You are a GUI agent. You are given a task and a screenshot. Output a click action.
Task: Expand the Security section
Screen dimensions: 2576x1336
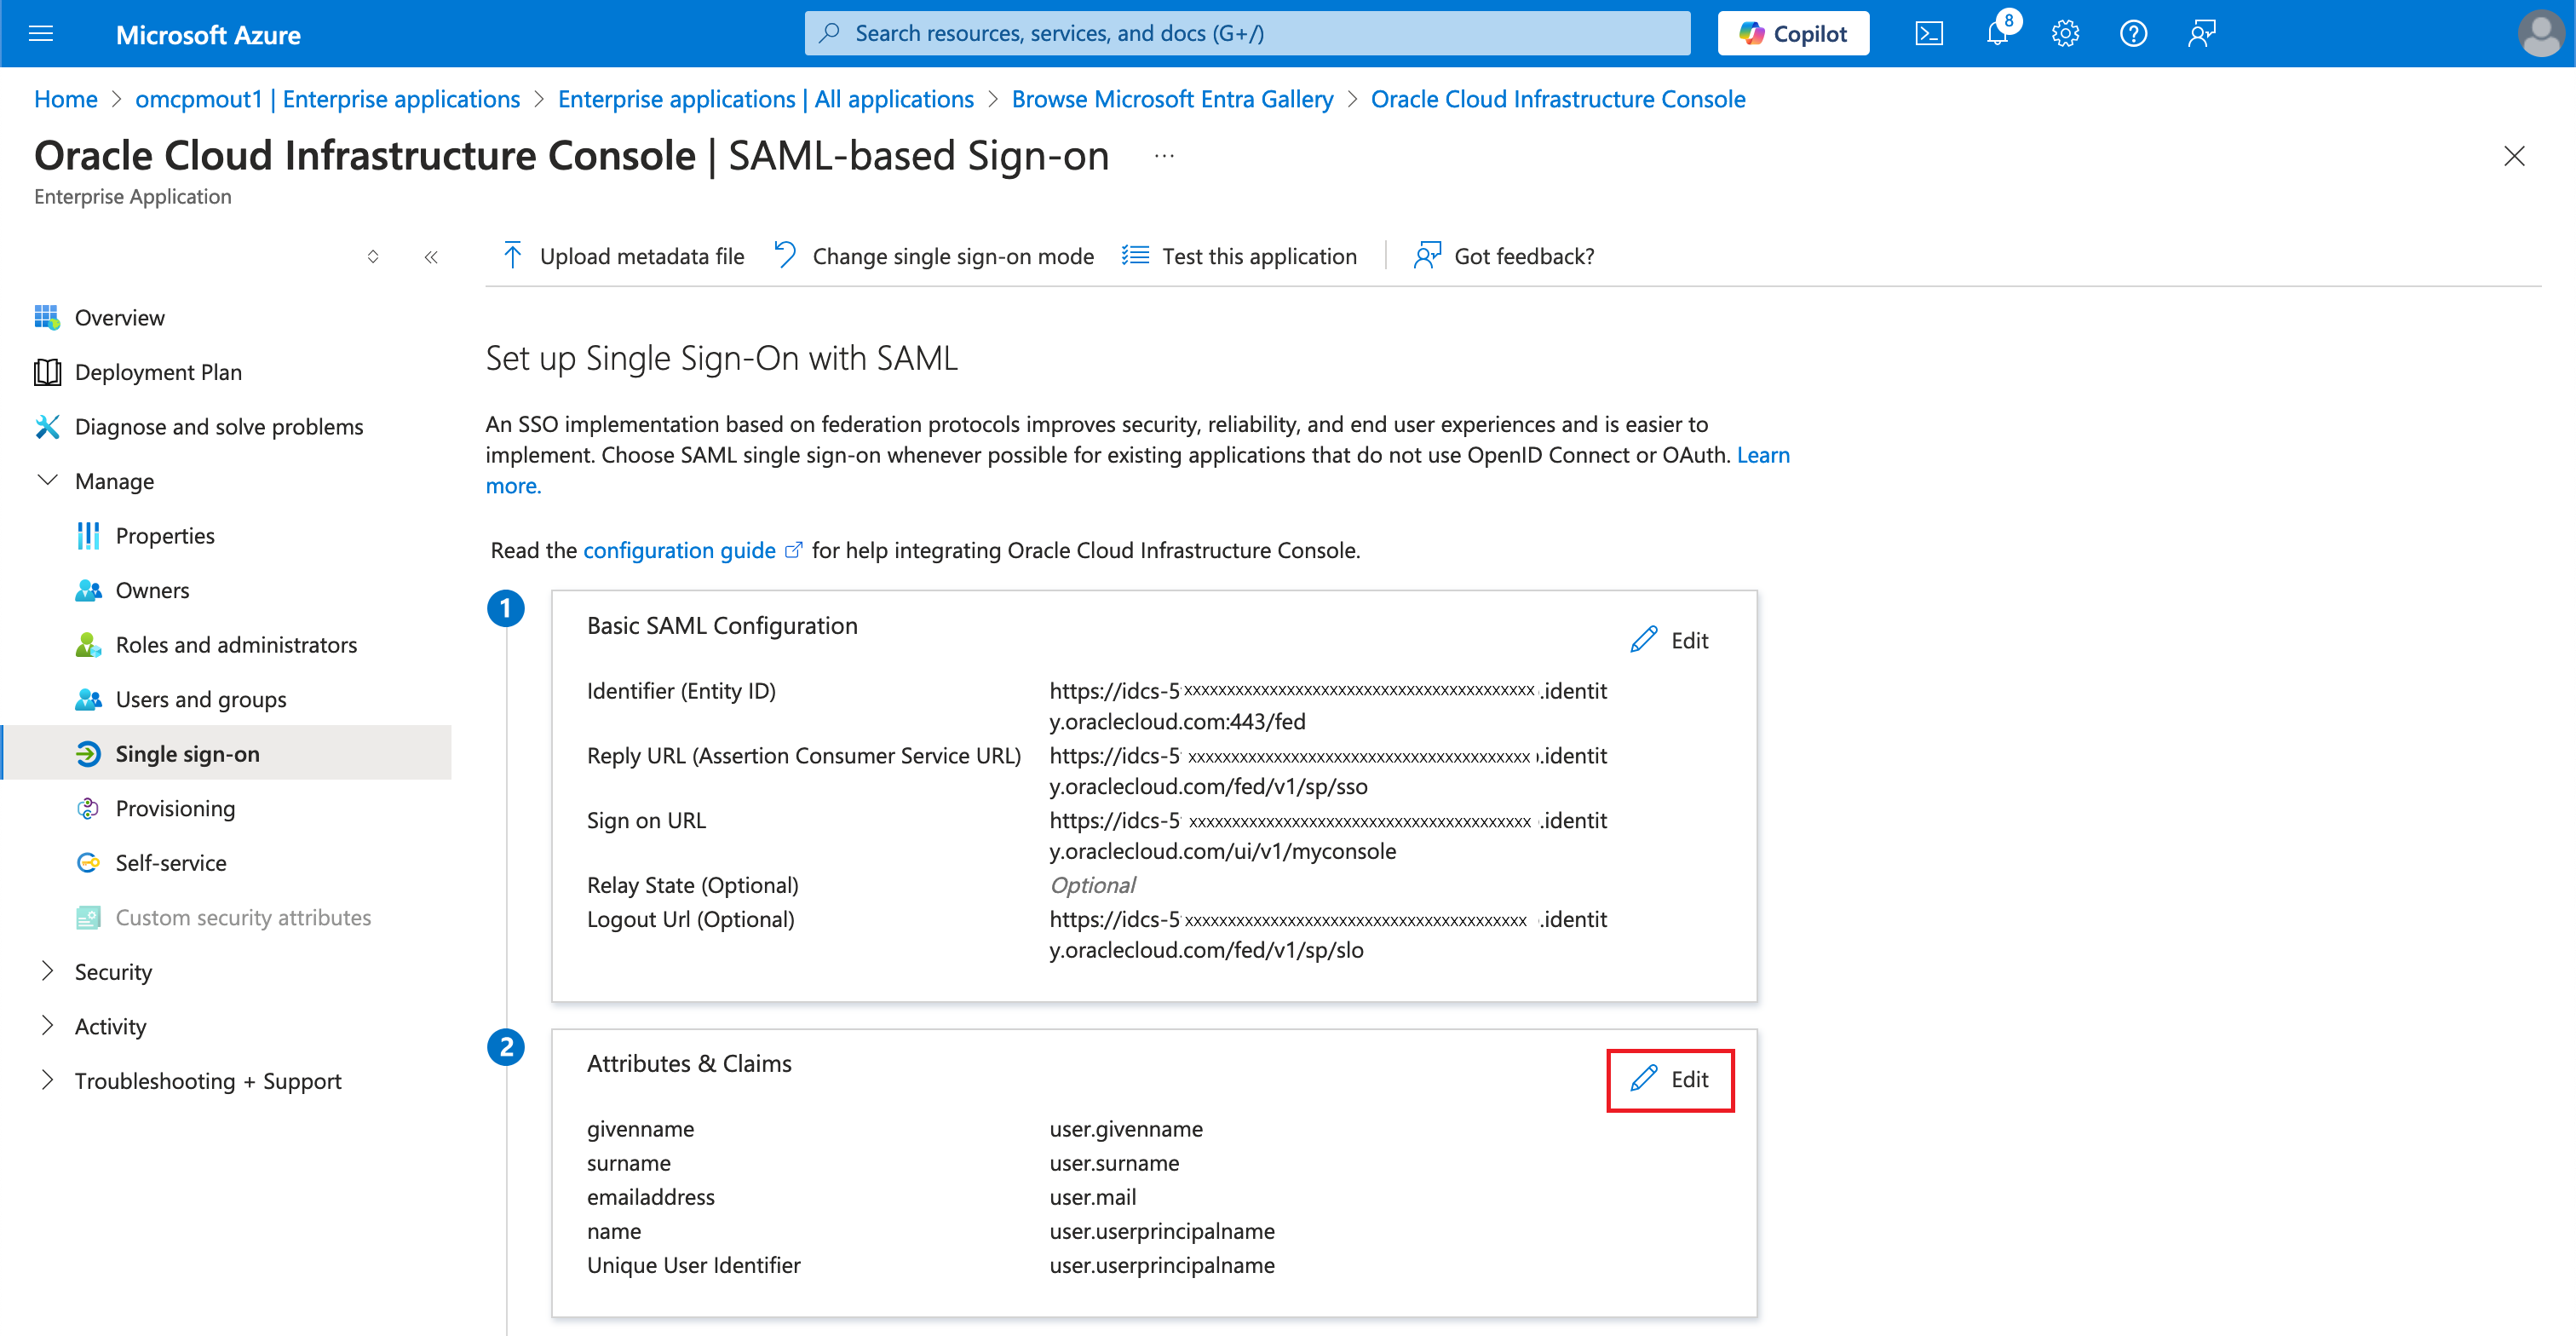point(113,971)
